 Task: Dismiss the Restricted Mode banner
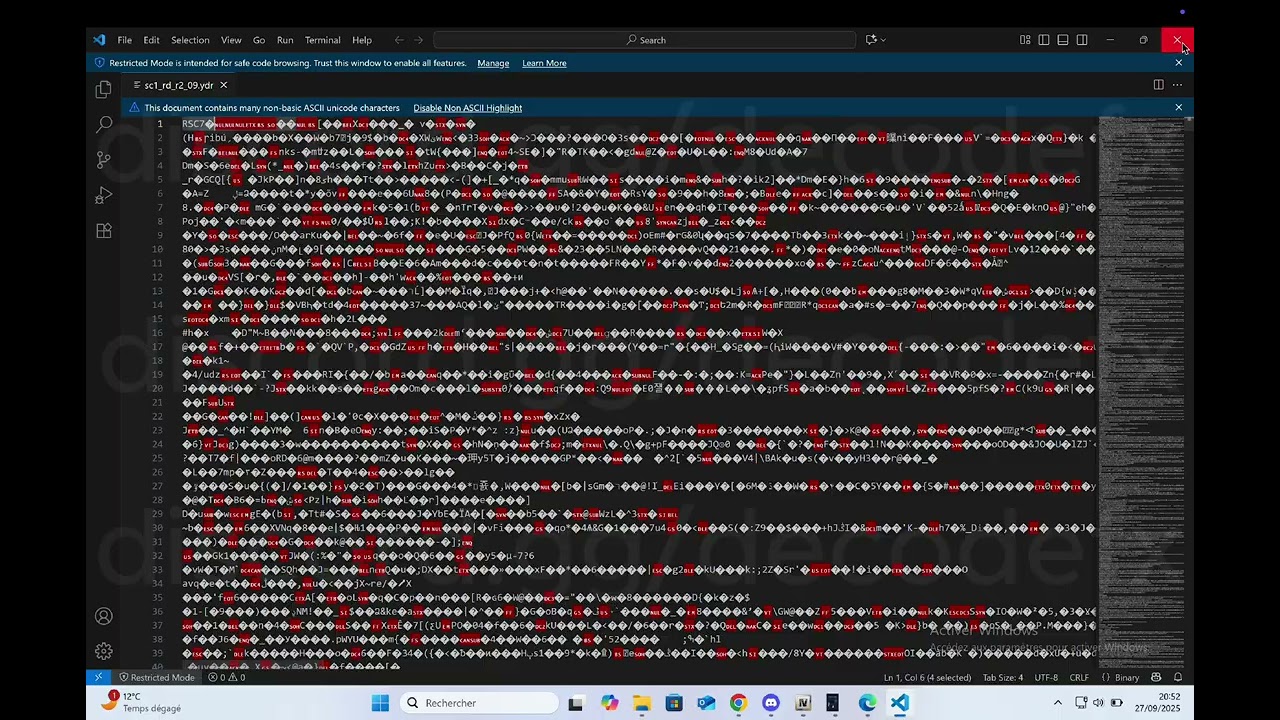(1178, 63)
